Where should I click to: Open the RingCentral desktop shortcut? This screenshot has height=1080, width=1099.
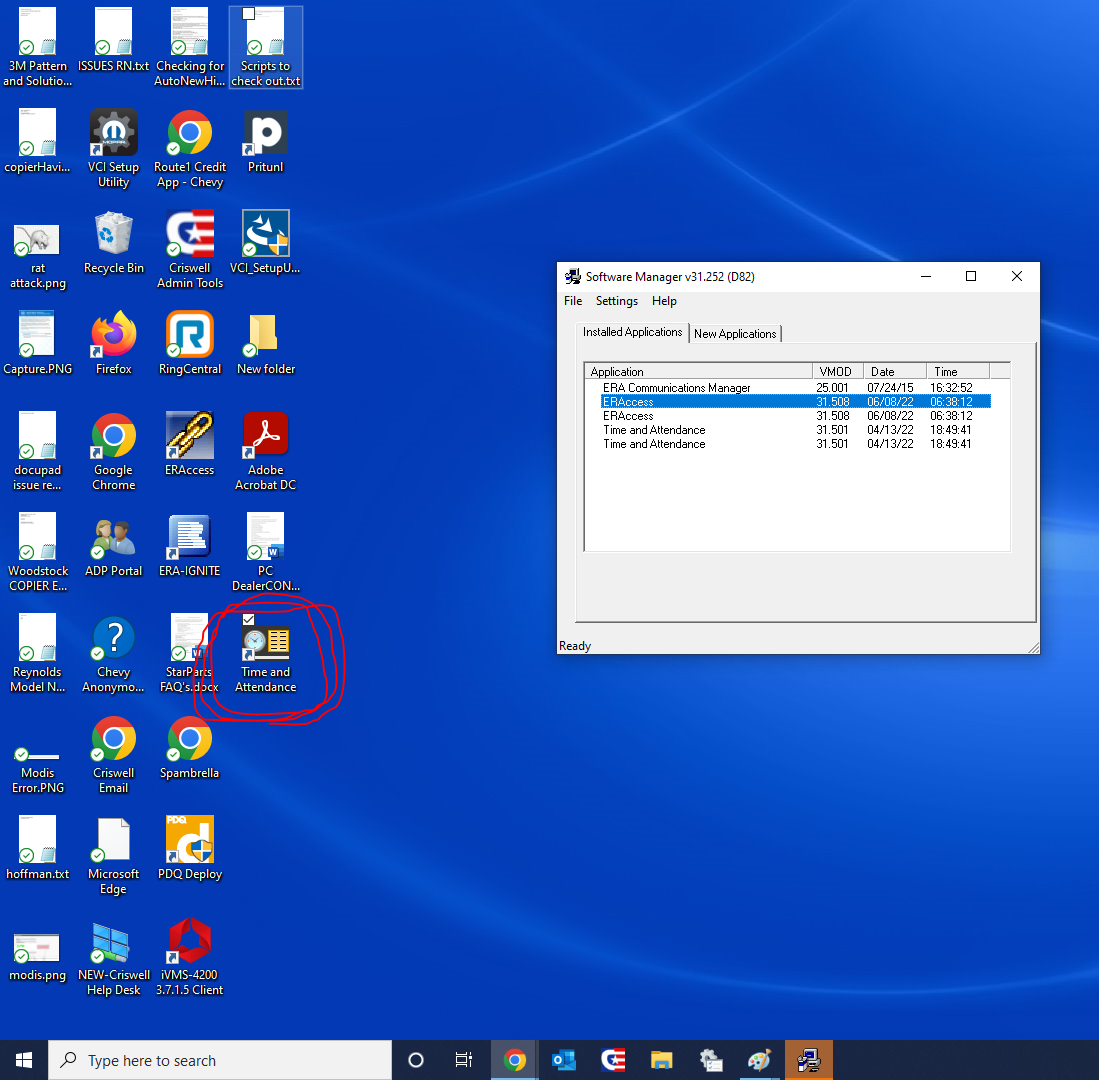(189, 343)
